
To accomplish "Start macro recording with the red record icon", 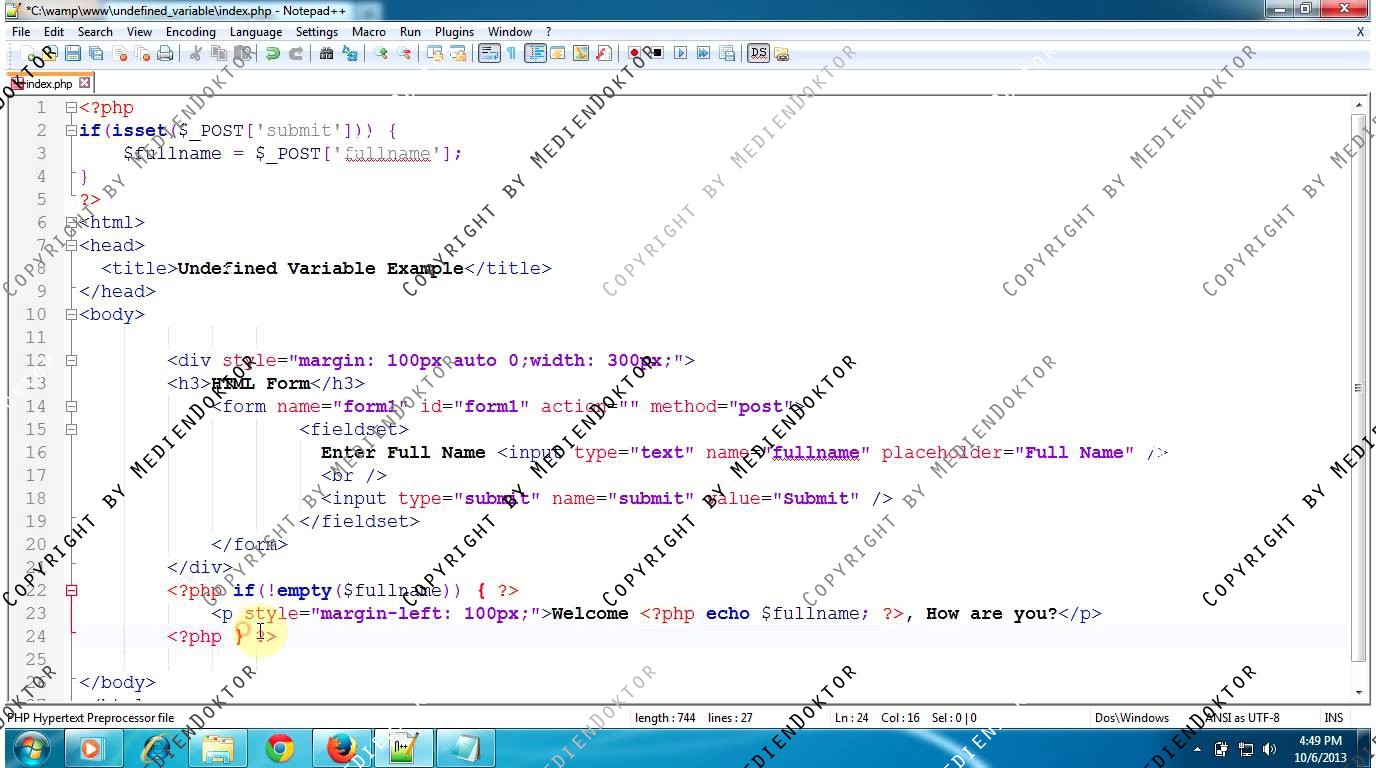I will tap(634, 54).
